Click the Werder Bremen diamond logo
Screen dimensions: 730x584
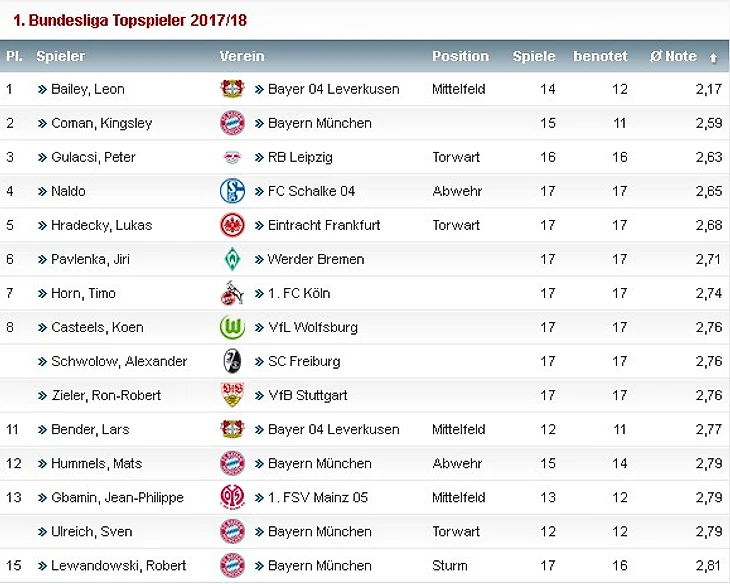pos(232,259)
